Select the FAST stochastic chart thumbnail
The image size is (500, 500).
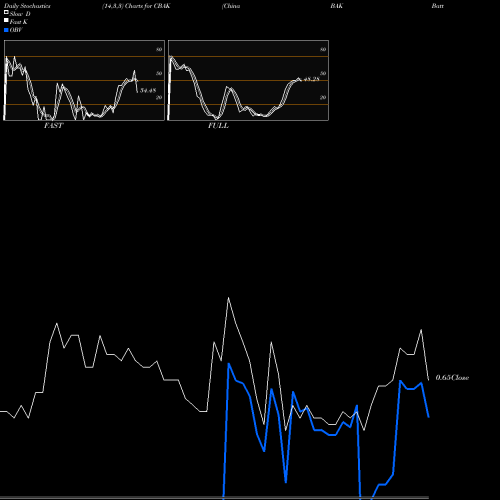click(84, 80)
